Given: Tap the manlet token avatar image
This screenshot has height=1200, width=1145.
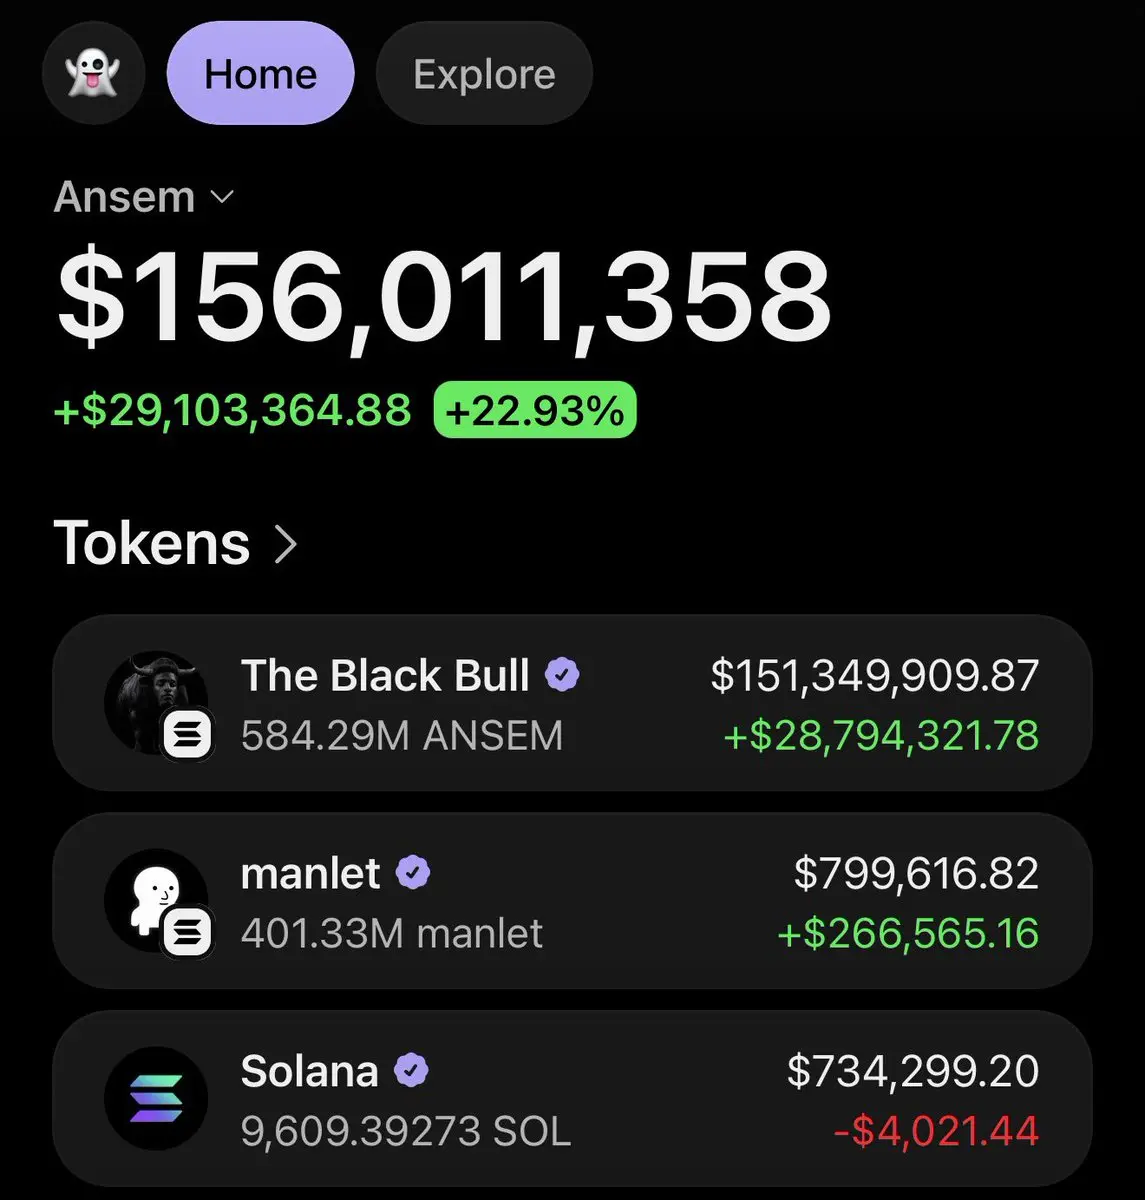Looking at the screenshot, I should pos(156,901).
